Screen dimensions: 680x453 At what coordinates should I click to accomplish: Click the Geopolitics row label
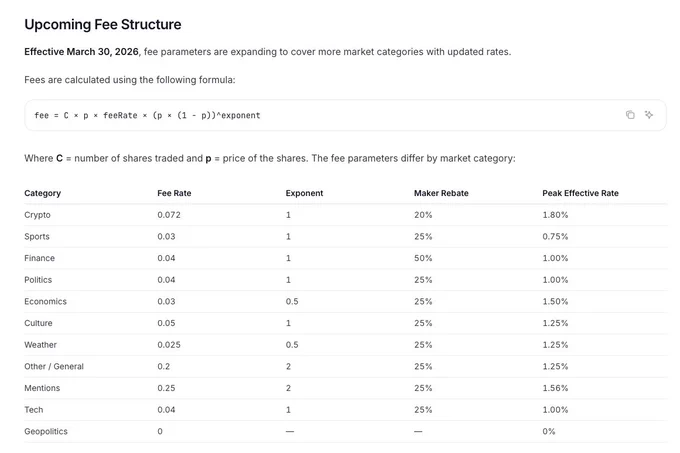click(46, 432)
